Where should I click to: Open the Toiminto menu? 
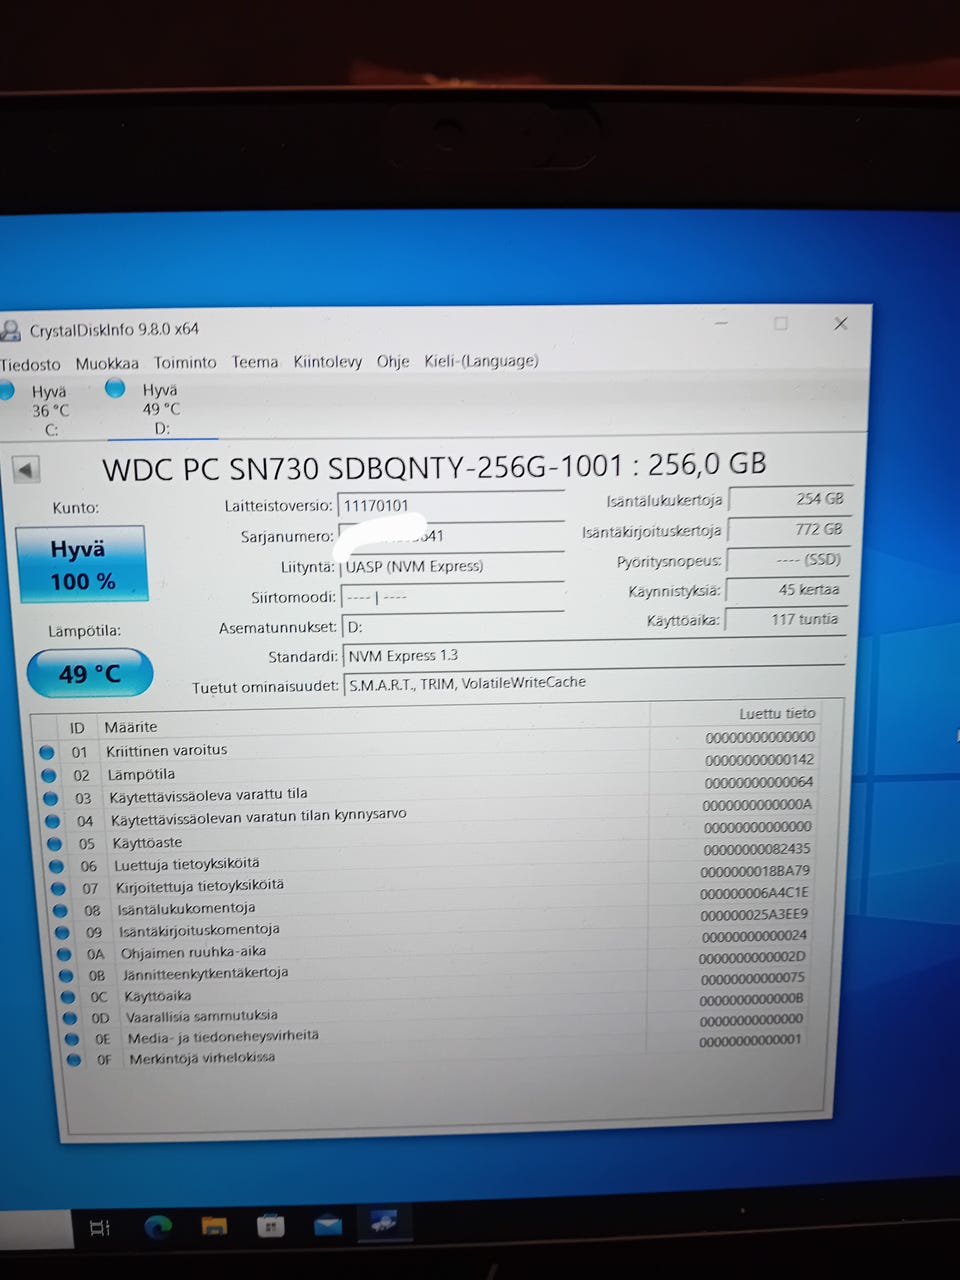pyautogui.click(x=185, y=362)
